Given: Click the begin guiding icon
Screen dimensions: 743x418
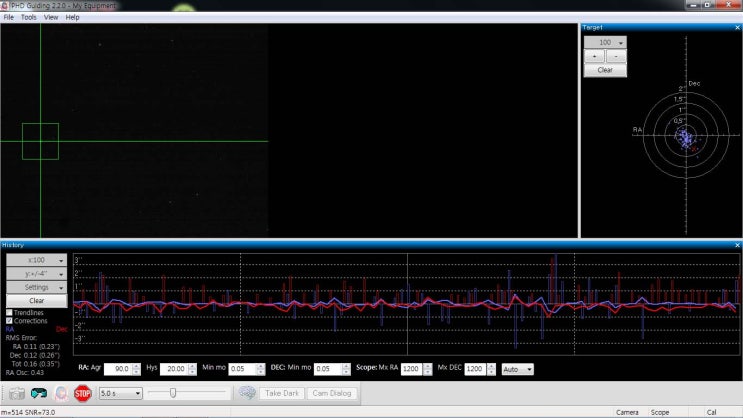Looking at the screenshot, I should pyautogui.click(x=61, y=393).
